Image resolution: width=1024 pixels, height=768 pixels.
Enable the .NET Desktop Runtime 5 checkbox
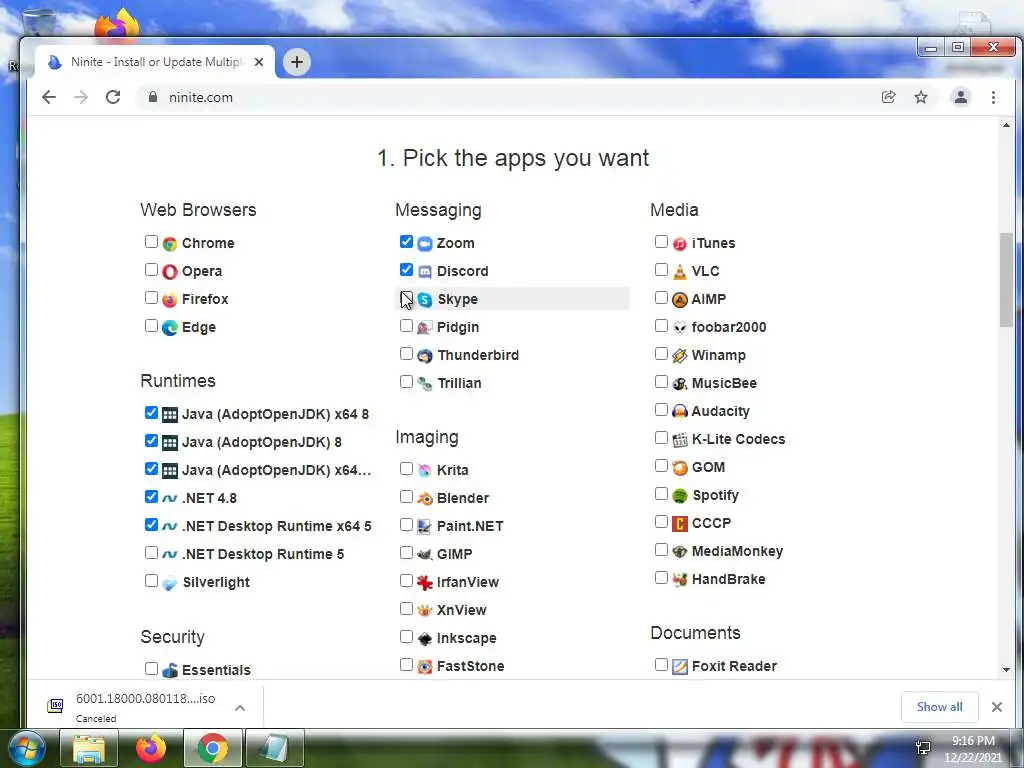pyautogui.click(x=152, y=552)
